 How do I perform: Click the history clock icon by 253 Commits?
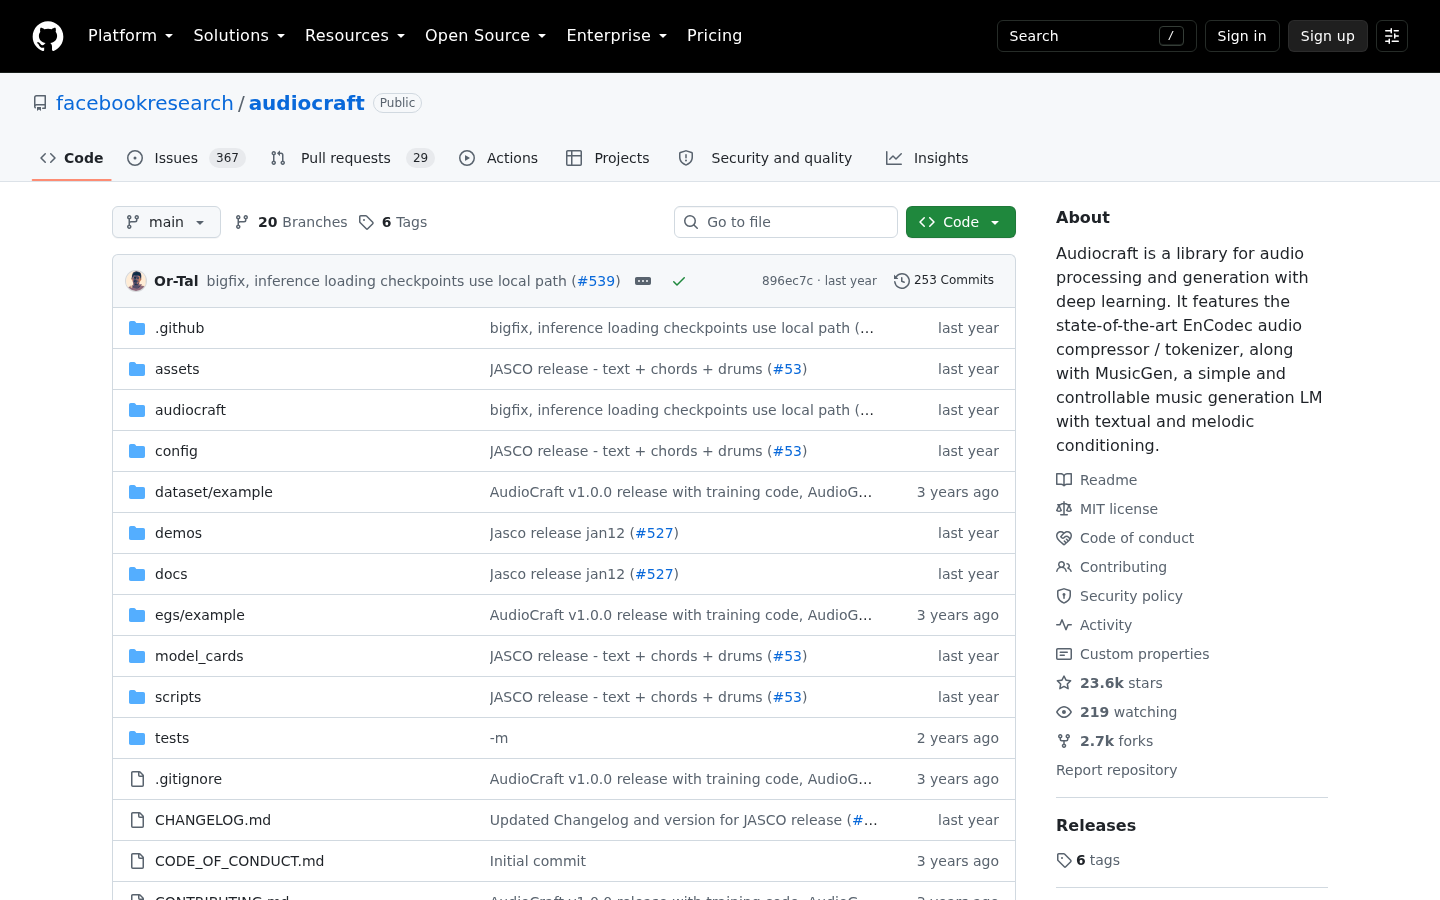tap(902, 281)
